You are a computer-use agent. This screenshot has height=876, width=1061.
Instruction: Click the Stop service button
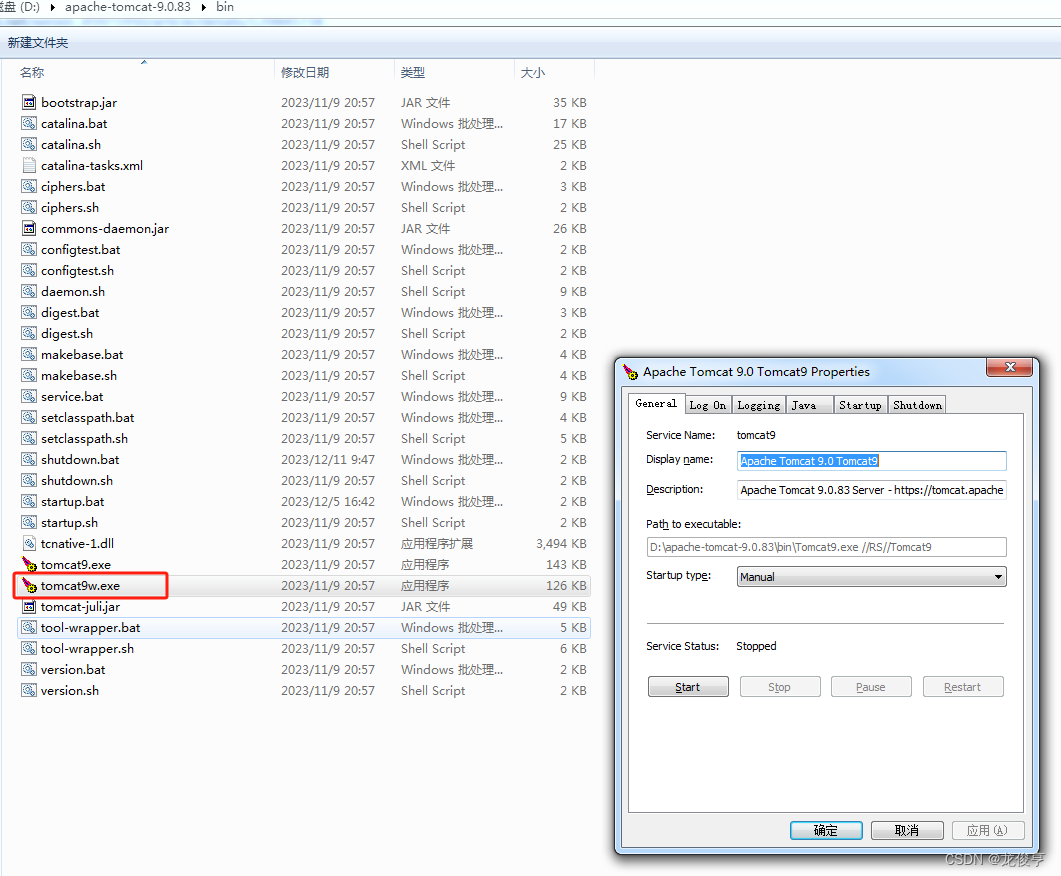coord(780,687)
